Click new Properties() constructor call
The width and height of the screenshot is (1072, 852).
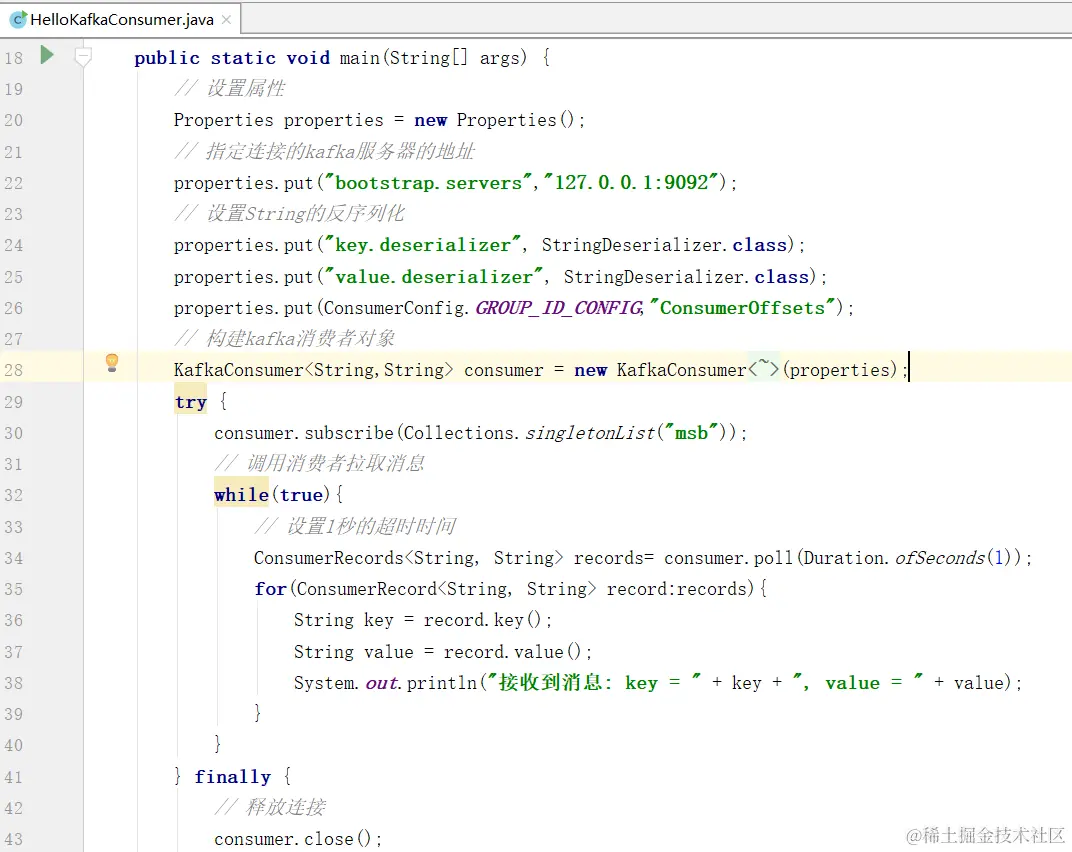point(494,120)
